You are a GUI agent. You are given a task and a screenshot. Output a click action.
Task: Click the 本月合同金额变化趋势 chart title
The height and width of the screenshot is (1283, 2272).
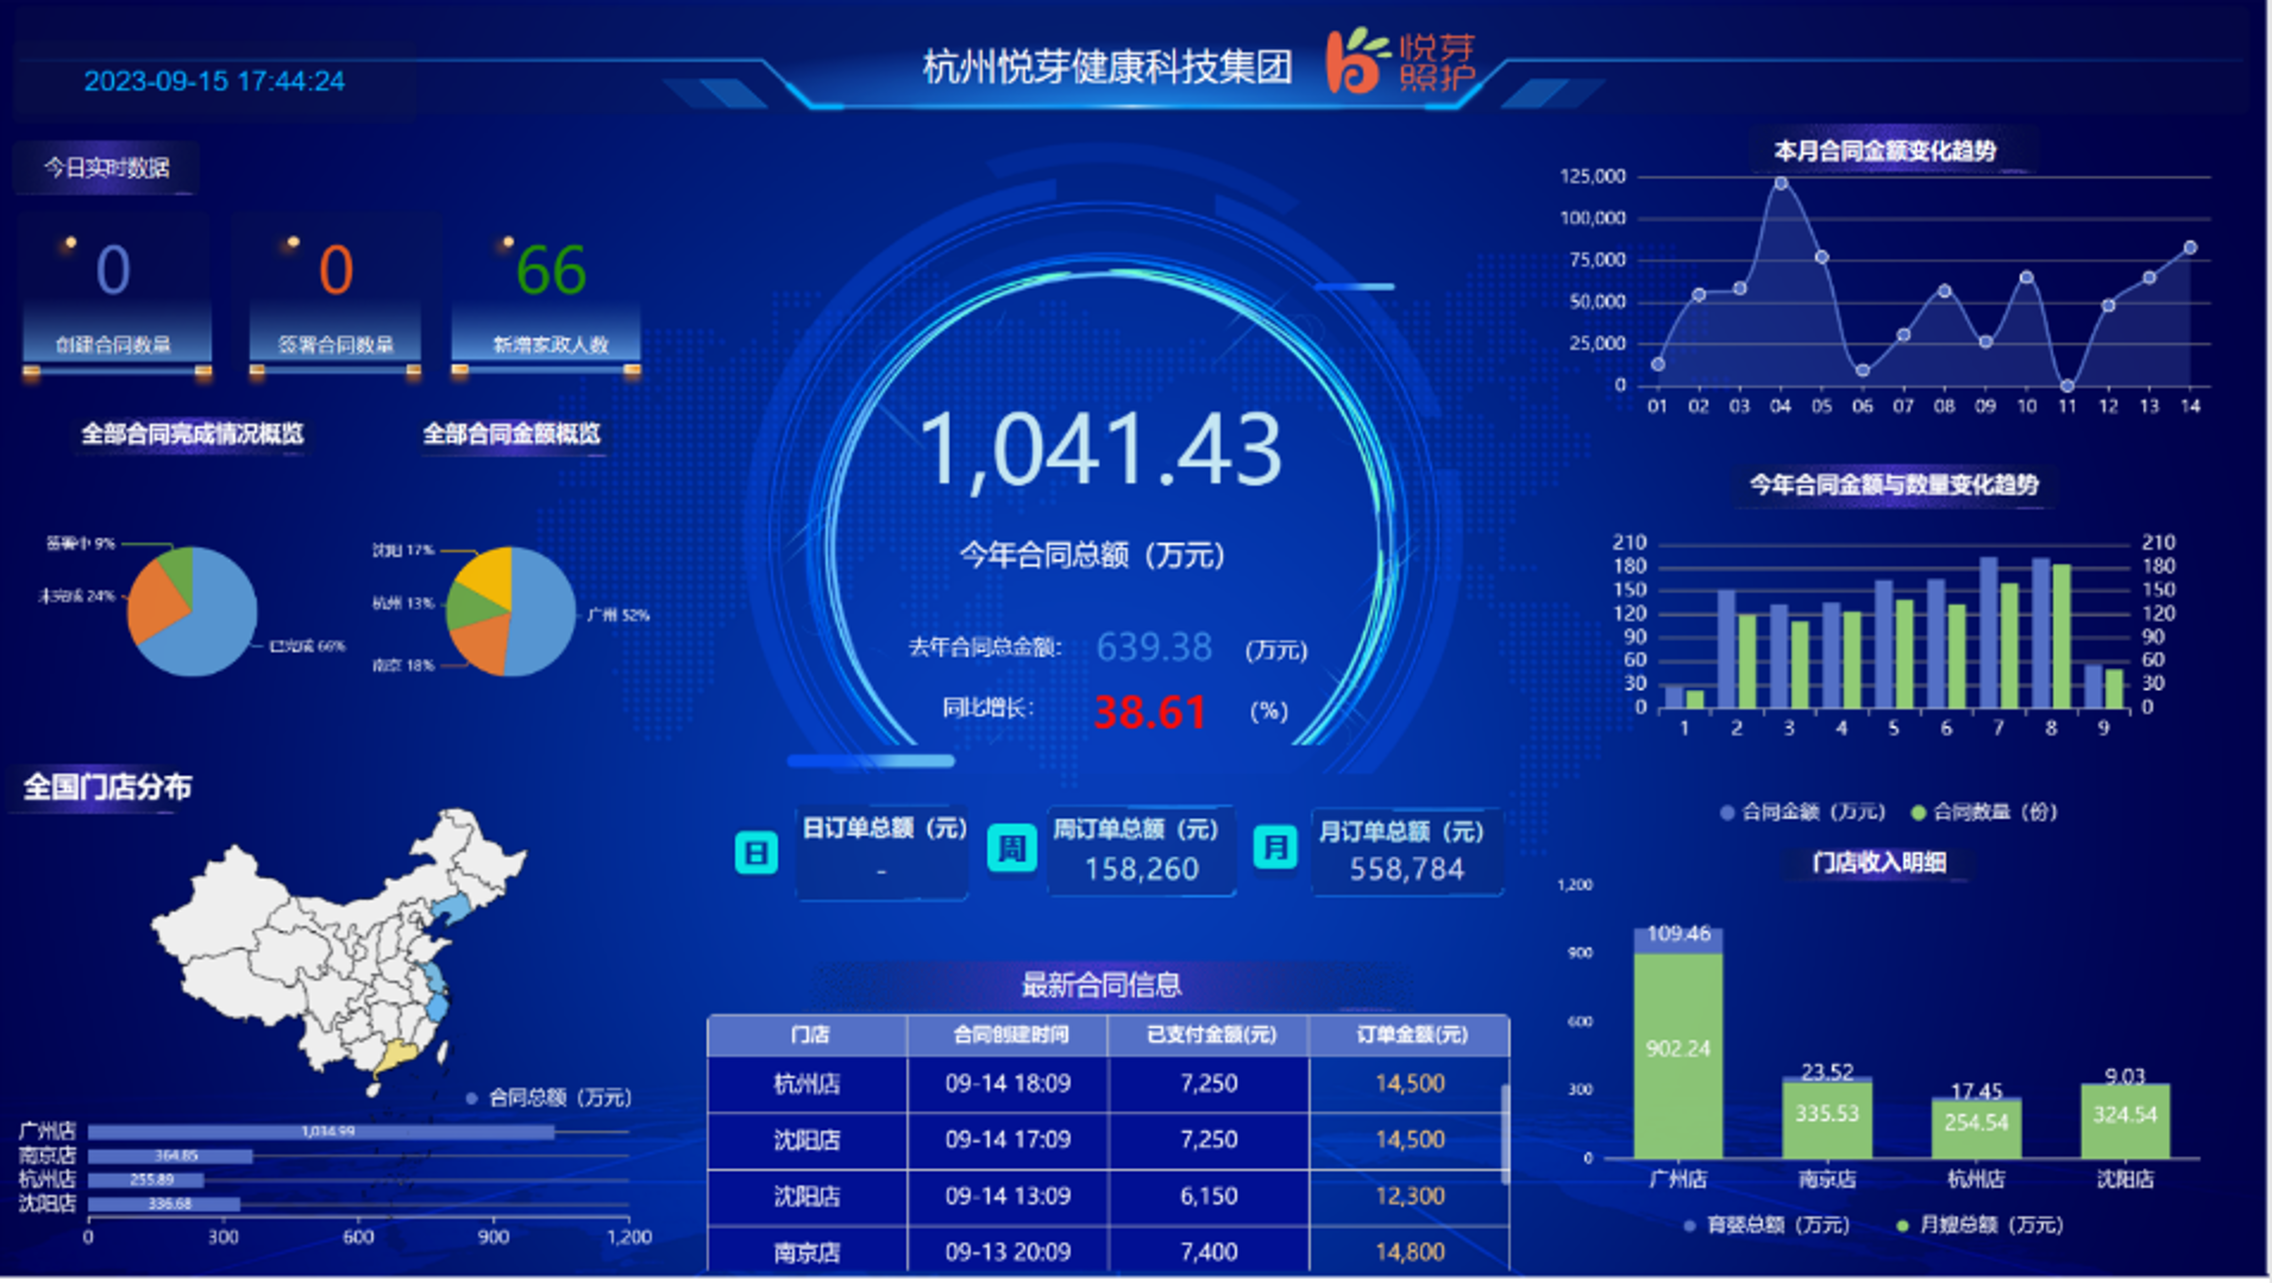1885,151
